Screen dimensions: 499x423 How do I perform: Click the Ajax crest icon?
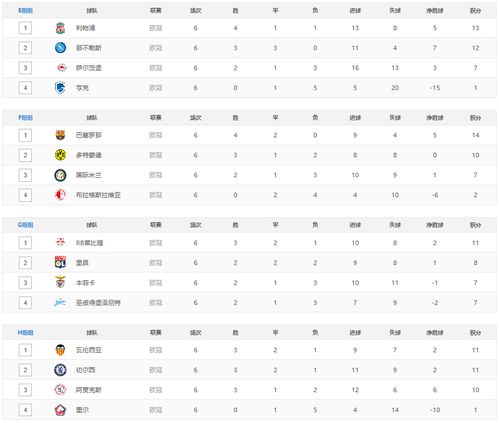tap(60, 390)
